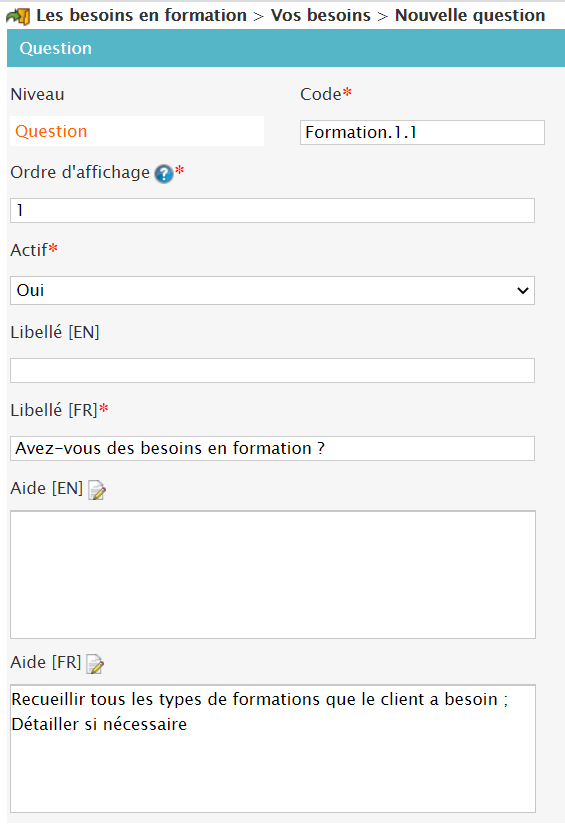This screenshot has height=825, width=565.
Task: Click the Actif dropdown chevron arrow
Action: pos(522,290)
